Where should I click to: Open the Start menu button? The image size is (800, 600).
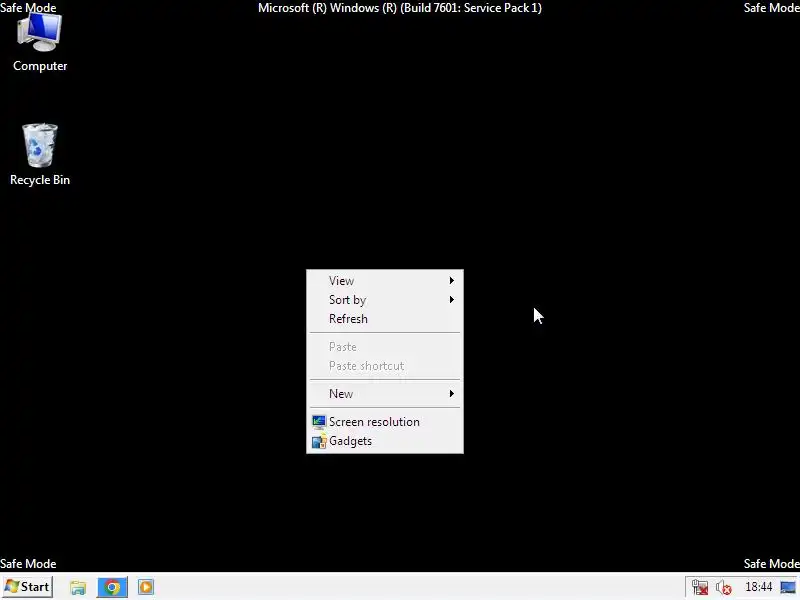pos(27,587)
